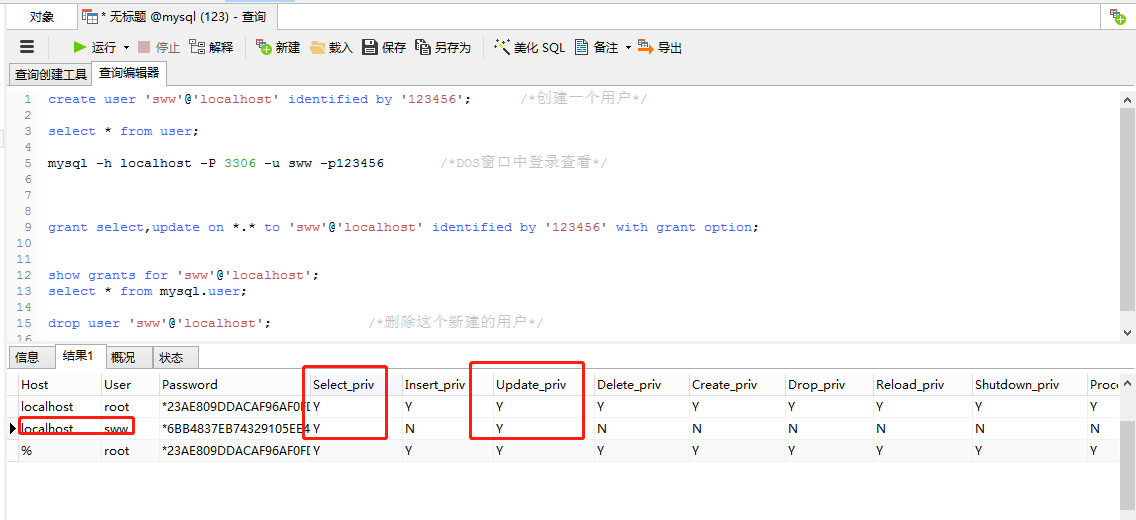Click line 1 create user statement
Screen dimensions: 1136x520
coord(259,99)
